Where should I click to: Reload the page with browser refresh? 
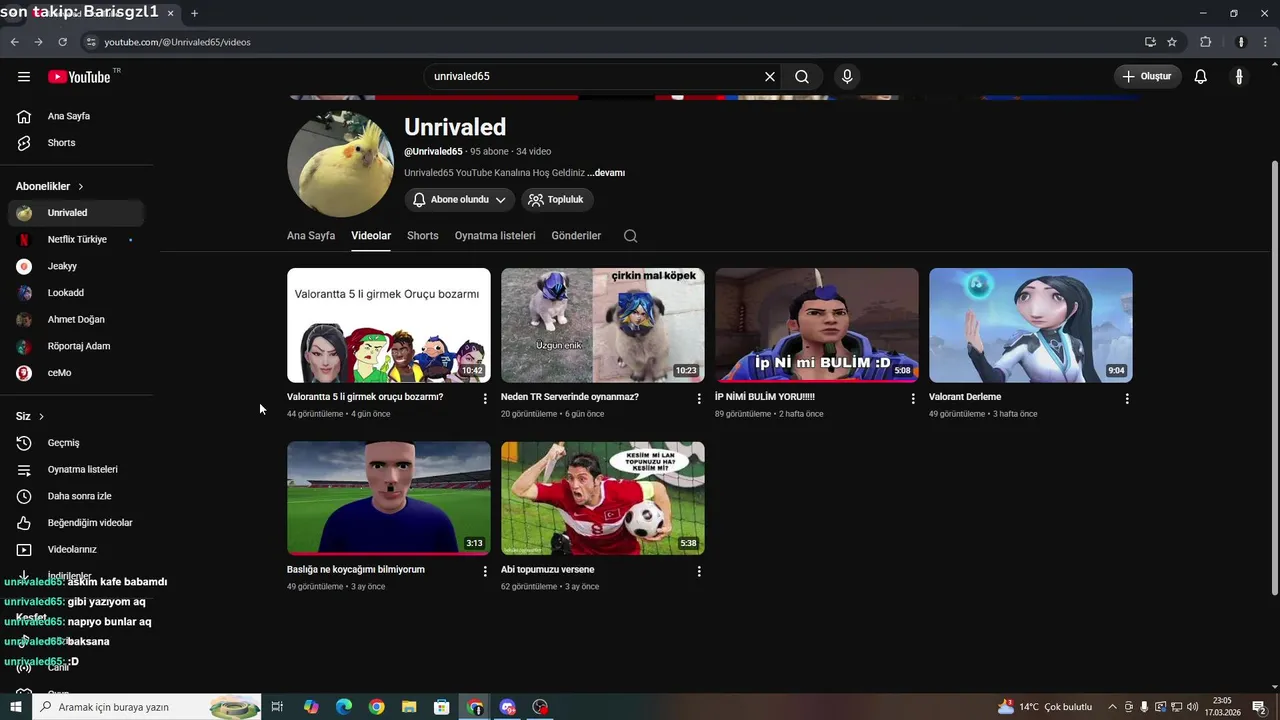click(x=62, y=42)
